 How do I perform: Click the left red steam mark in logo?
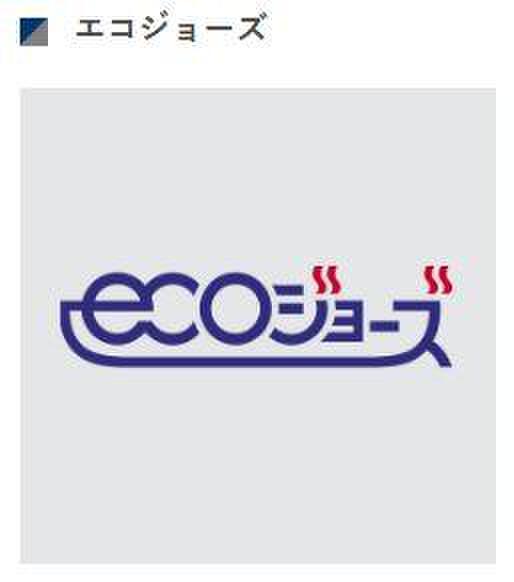[327, 279]
